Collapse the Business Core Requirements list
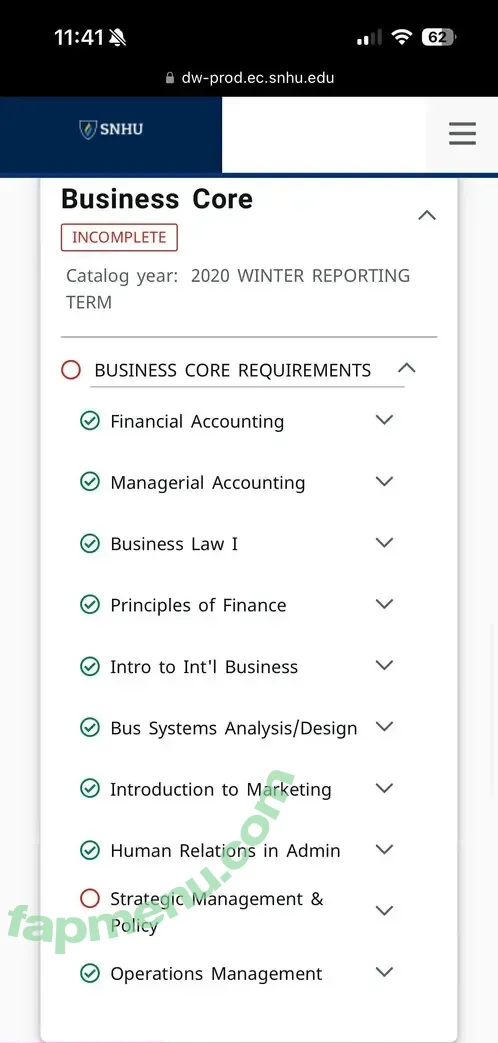Screen dimensions: 498x1043 pos(406,368)
